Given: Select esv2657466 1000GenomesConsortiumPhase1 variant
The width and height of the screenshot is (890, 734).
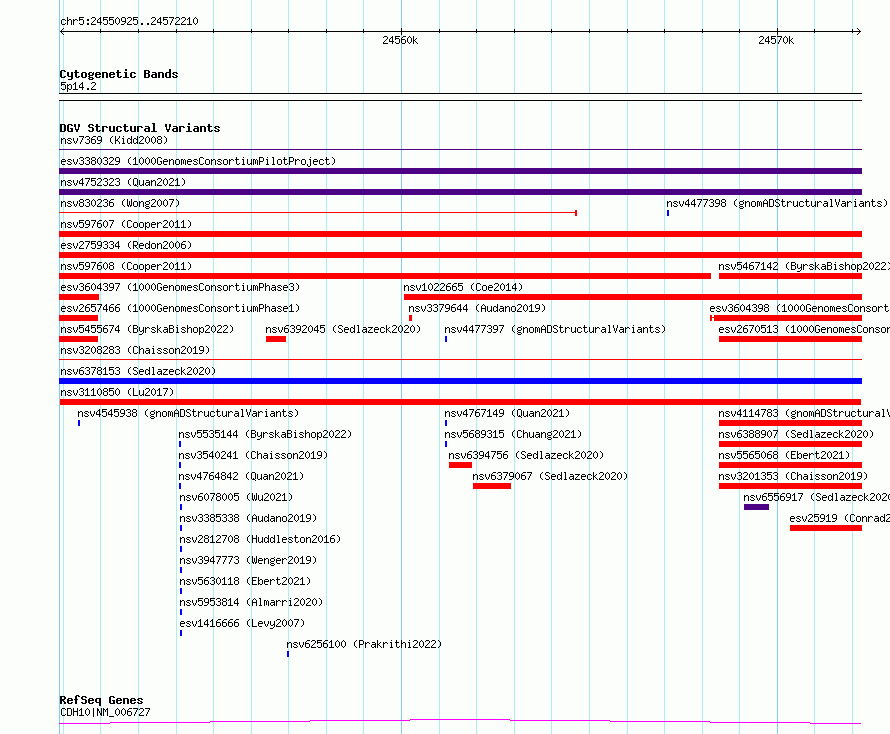Looking at the screenshot, I should [x=180, y=308].
